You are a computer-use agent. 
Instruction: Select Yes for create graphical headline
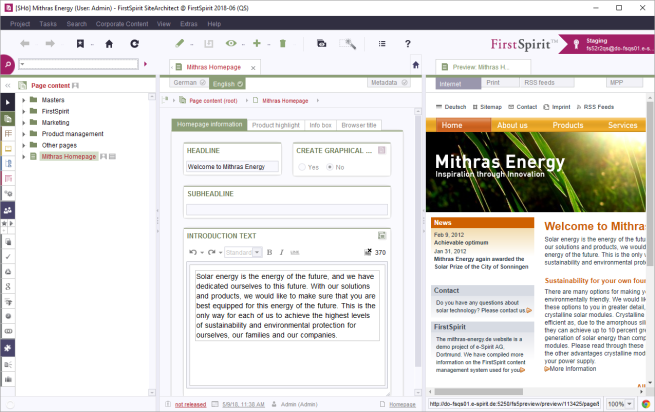point(302,167)
